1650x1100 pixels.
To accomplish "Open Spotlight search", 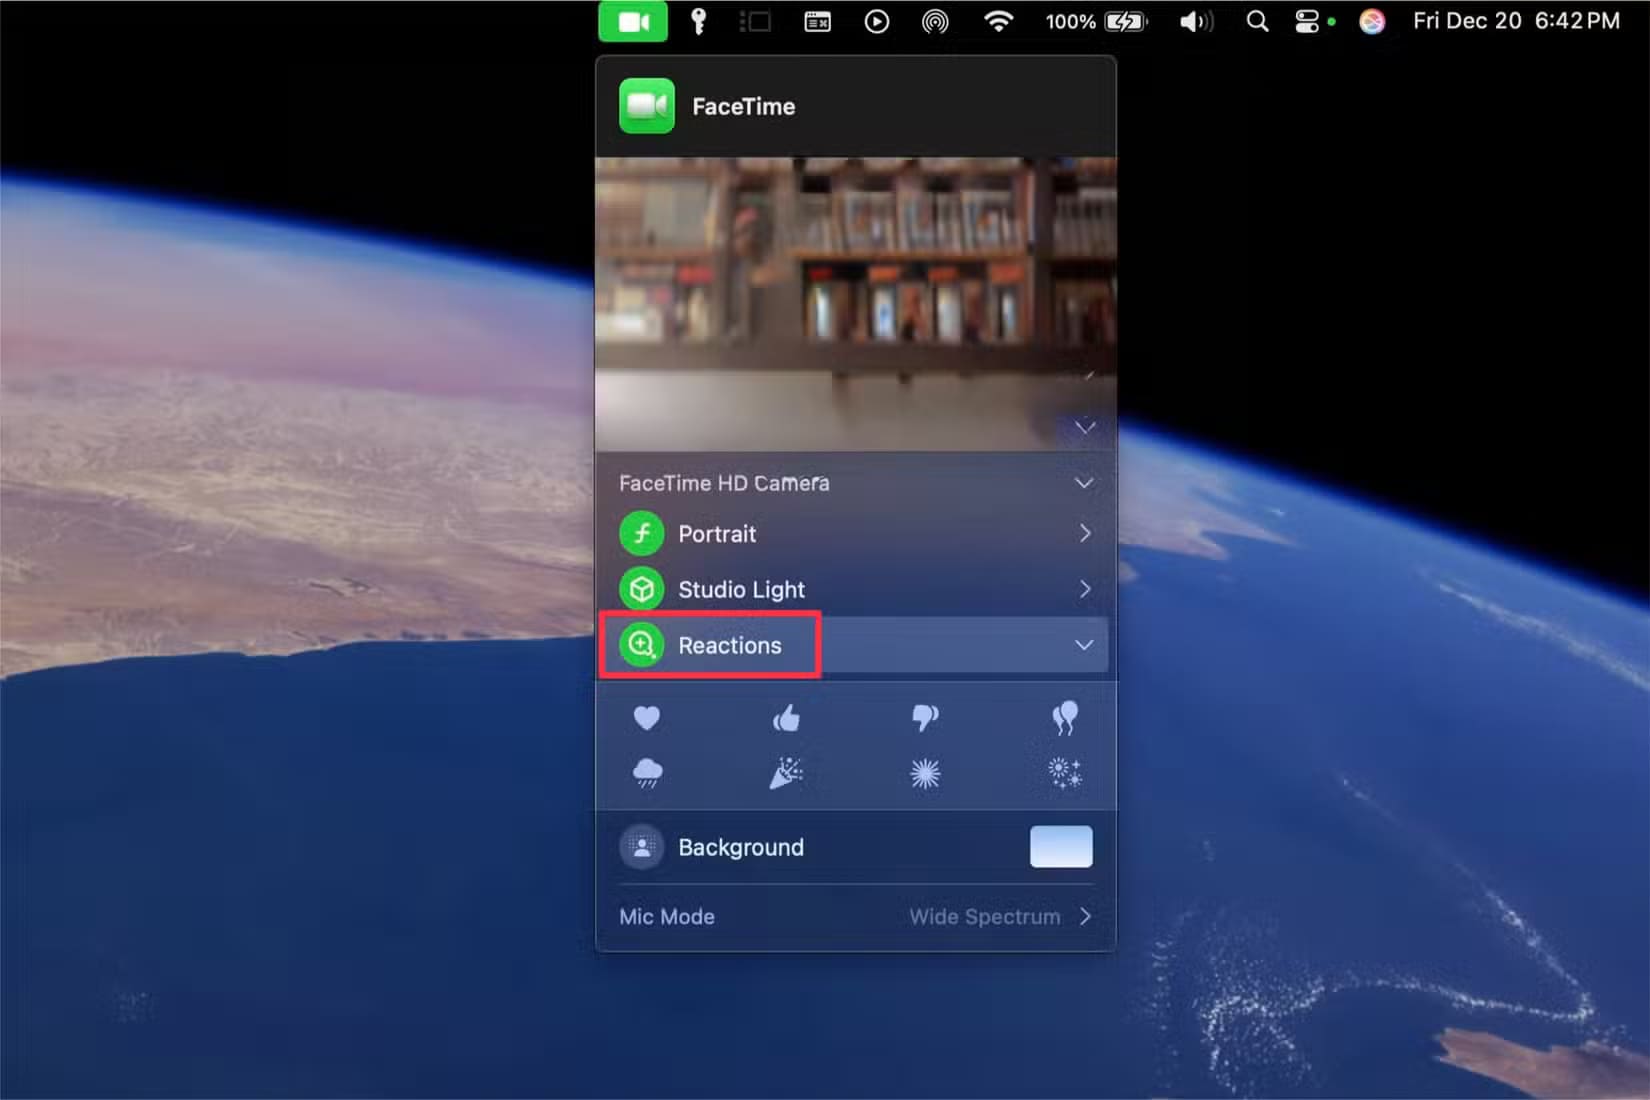I will point(1258,21).
